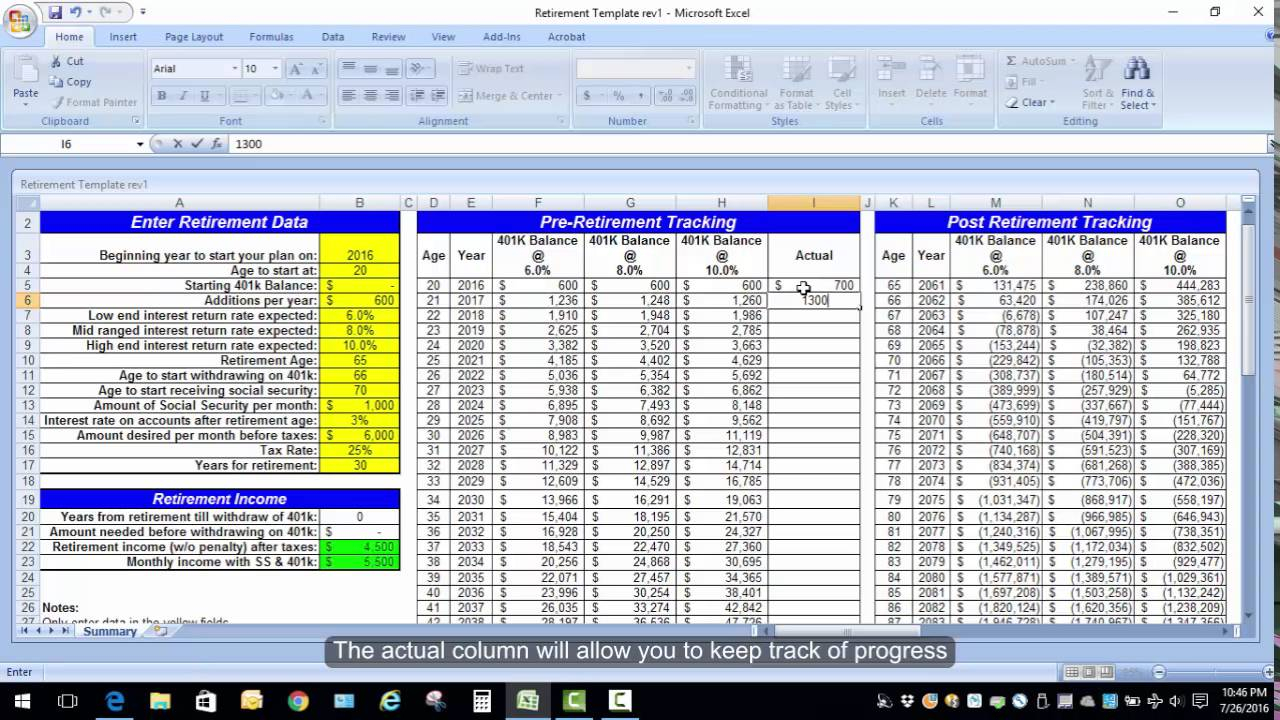Click the Paste clipboard icon
Screen dimensions: 1280x720
coord(26,78)
